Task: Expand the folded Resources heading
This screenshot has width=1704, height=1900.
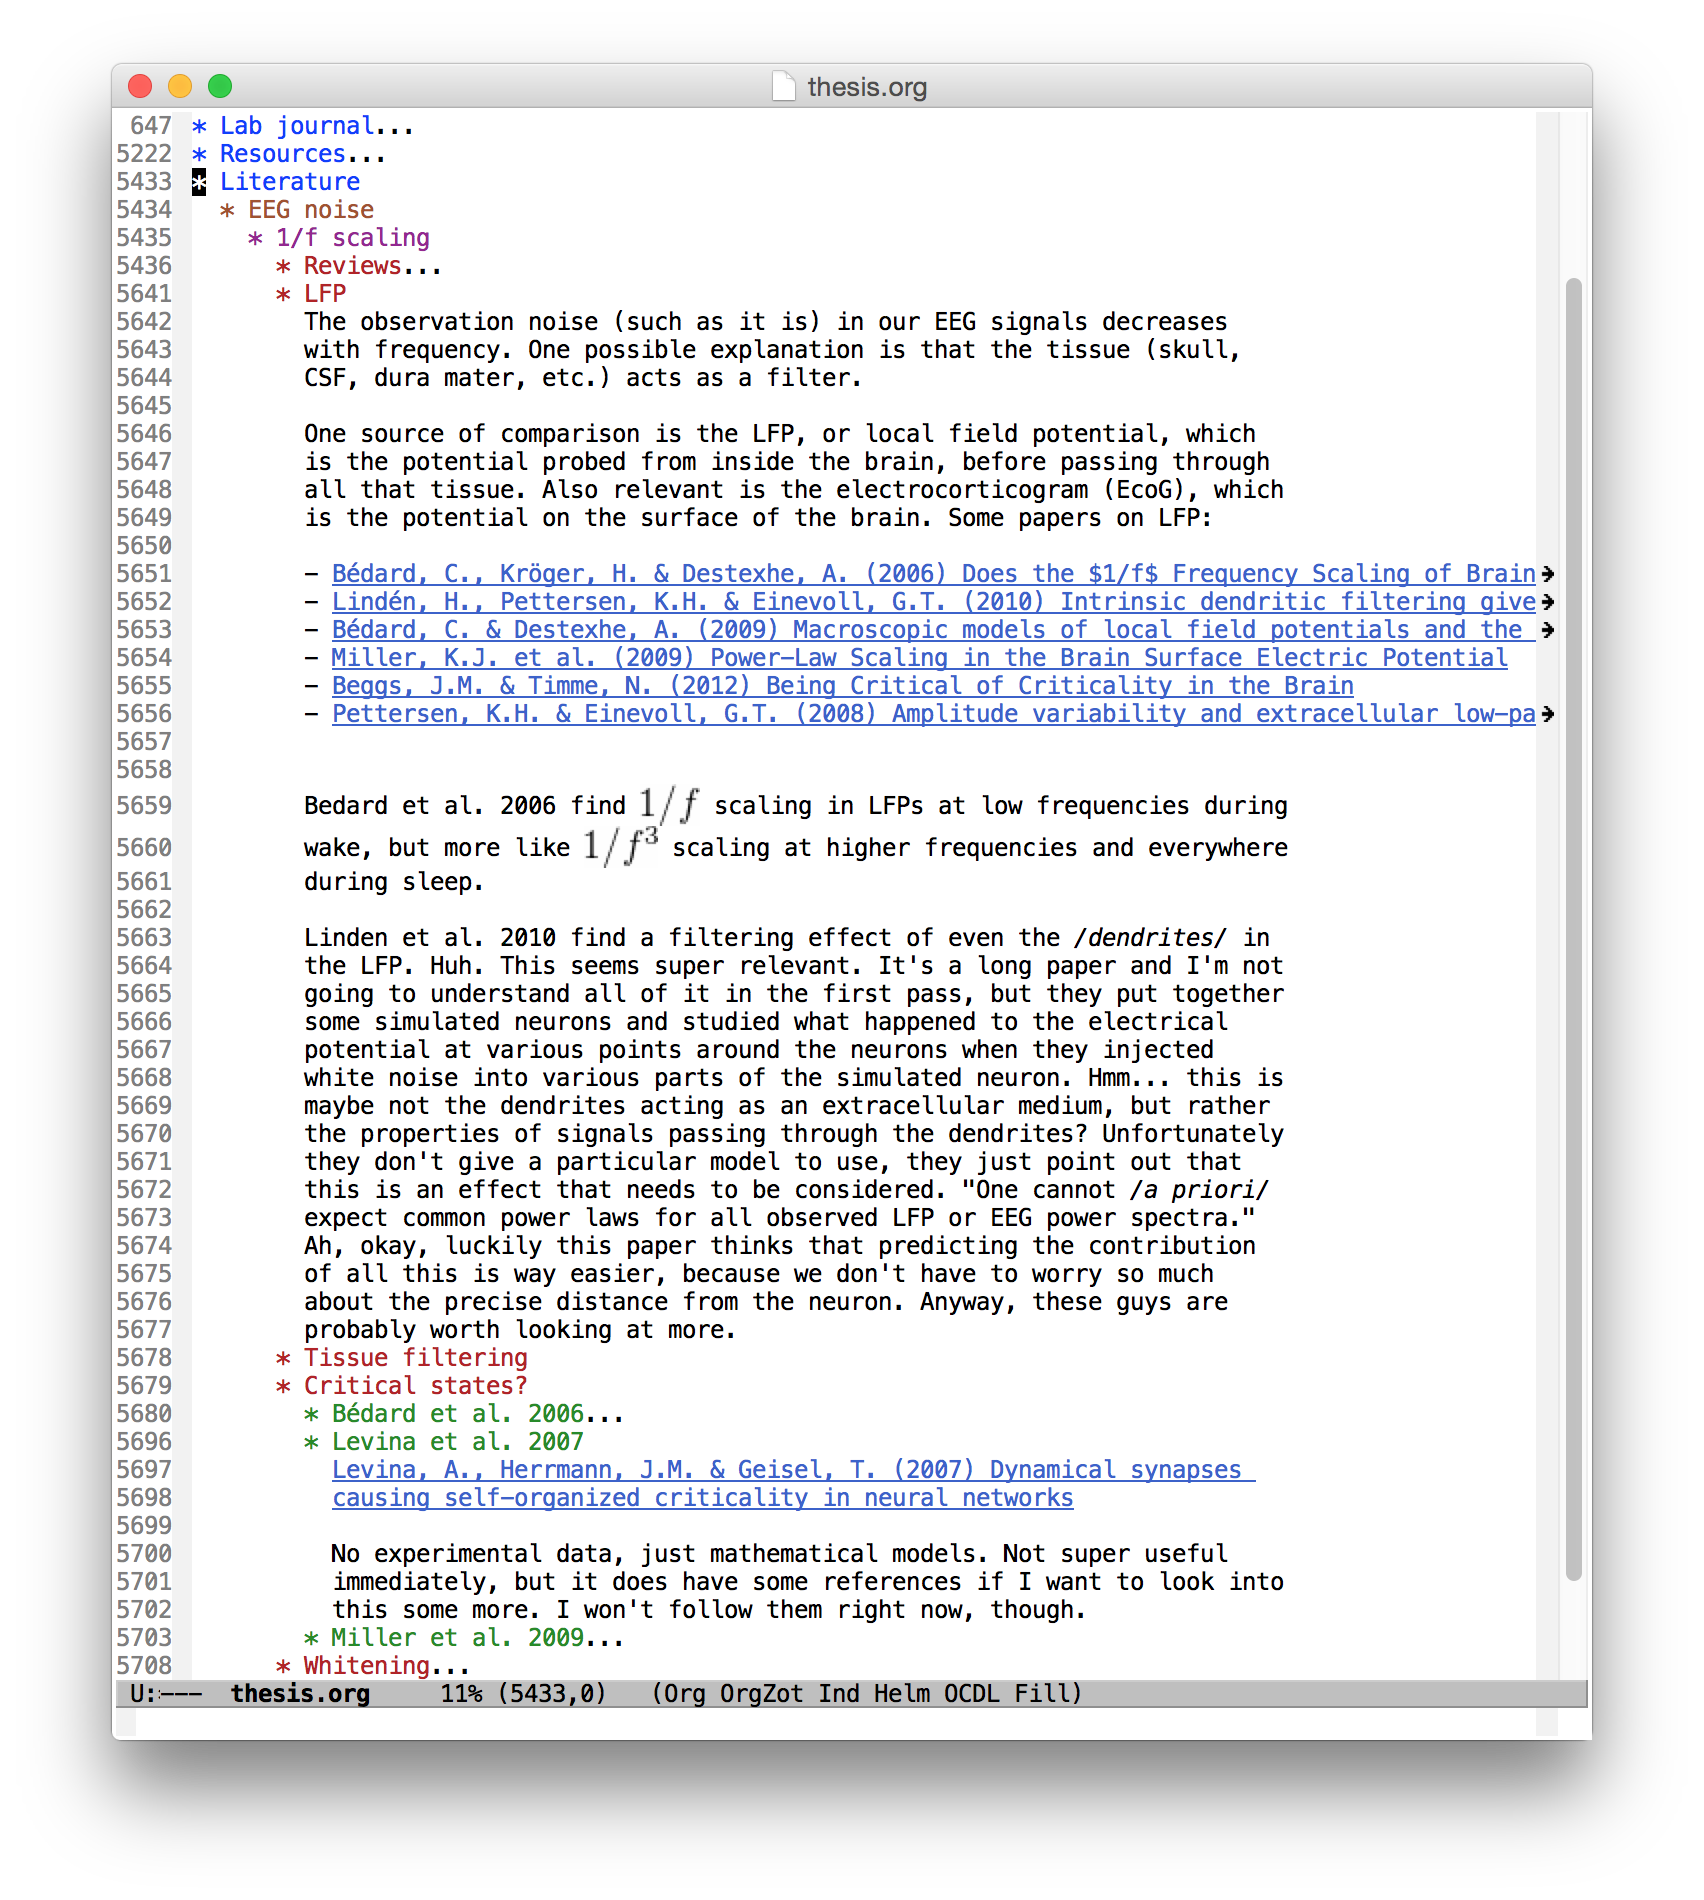Action: [x=288, y=154]
